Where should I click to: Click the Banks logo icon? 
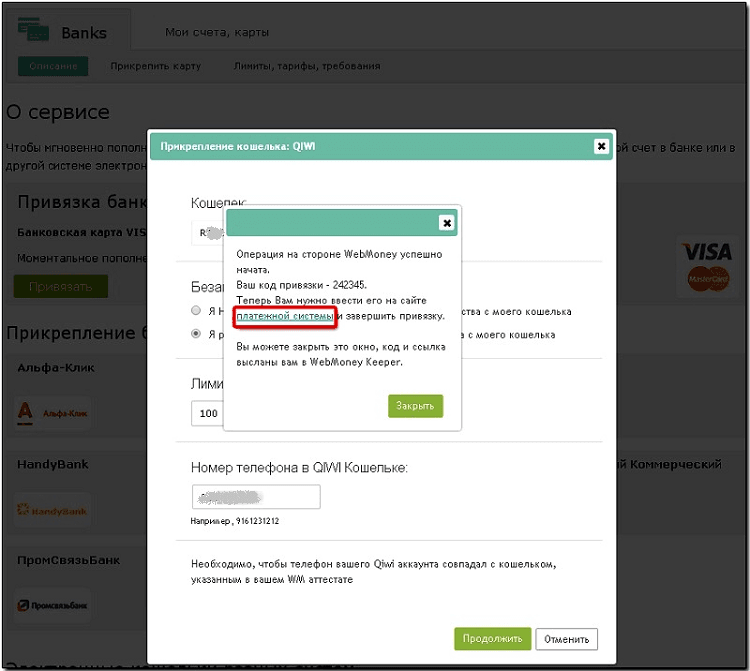pos(33,30)
